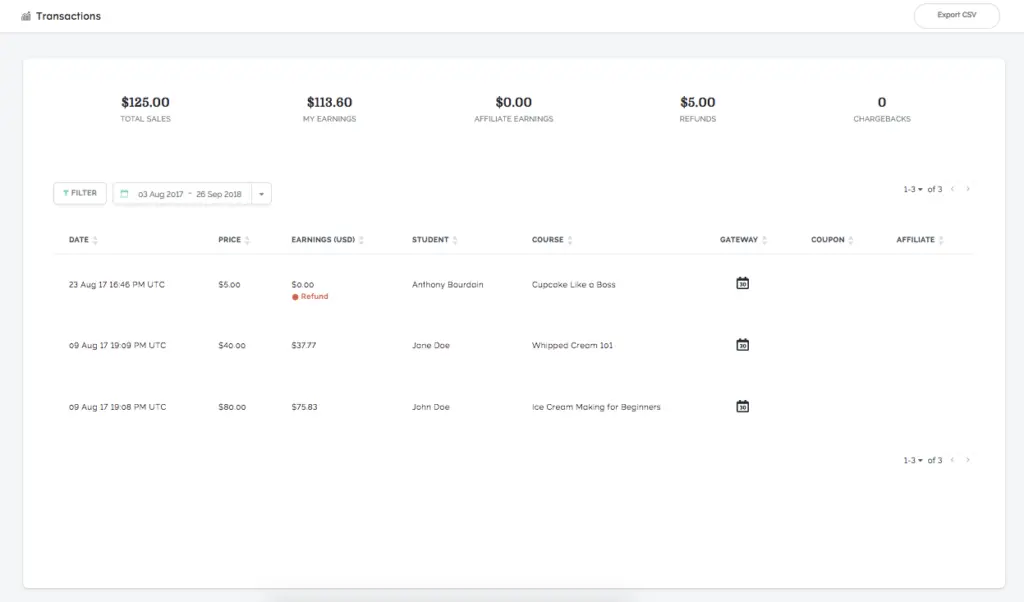Open the Anthony Bourdain student entry

(447, 285)
